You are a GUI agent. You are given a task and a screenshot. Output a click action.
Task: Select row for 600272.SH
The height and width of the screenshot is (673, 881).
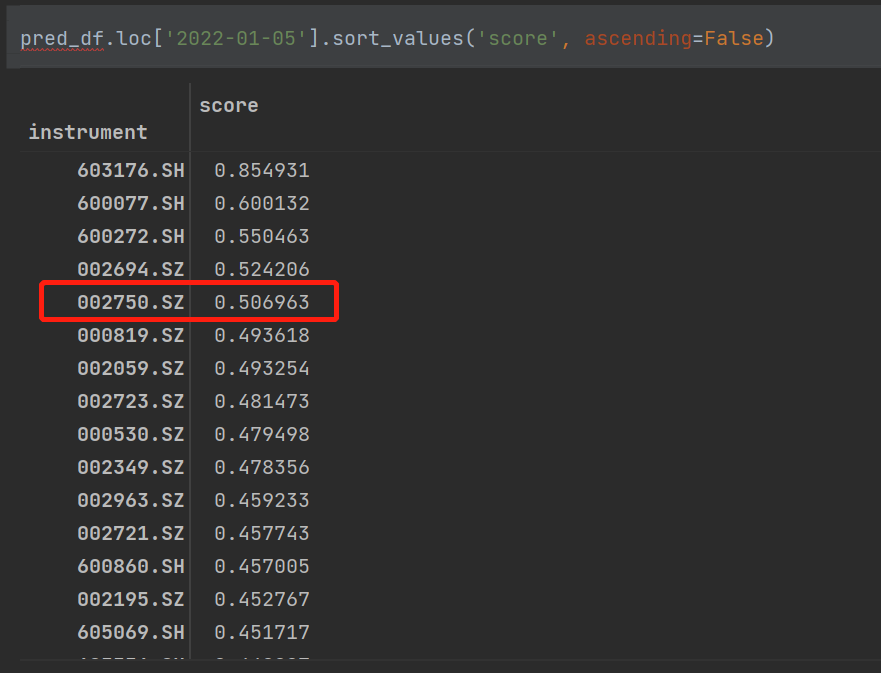point(131,236)
